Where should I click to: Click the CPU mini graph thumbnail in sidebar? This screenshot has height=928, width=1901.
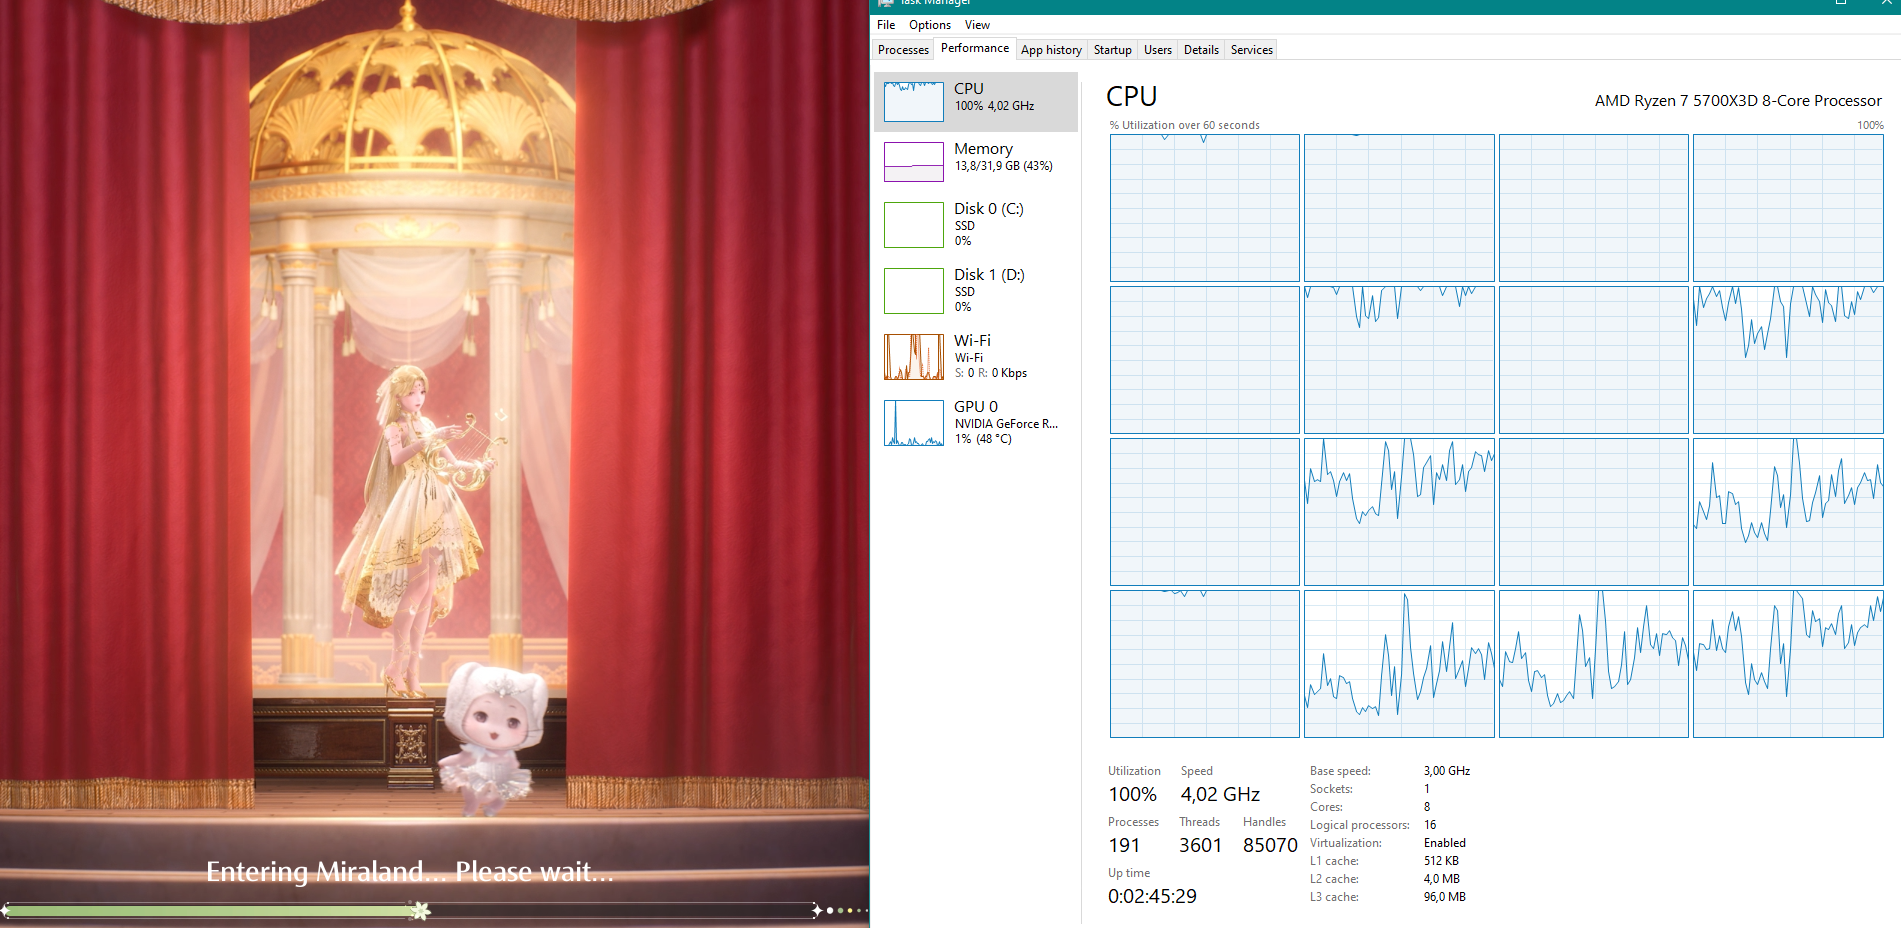(x=913, y=102)
